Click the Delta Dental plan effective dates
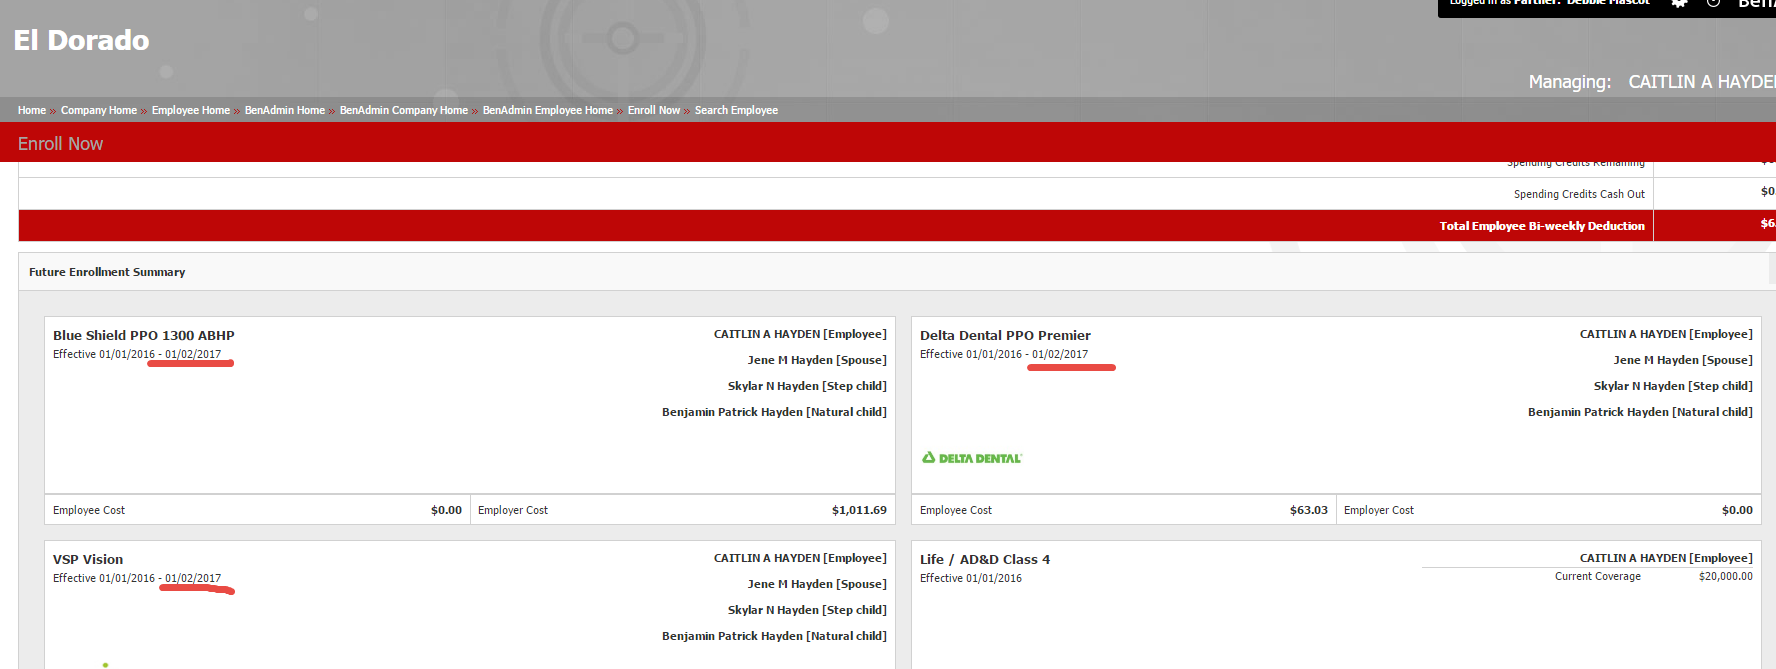The width and height of the screenshot is (1776, 669). pyautogui.click(x=1004, y=354)
